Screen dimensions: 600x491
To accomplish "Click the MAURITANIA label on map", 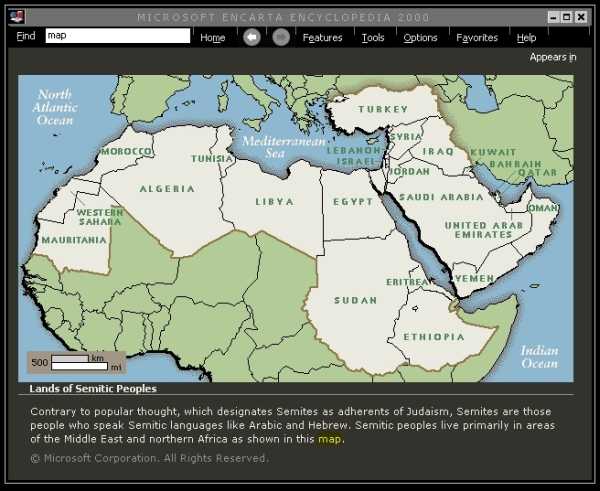I will tap(74, 240).
